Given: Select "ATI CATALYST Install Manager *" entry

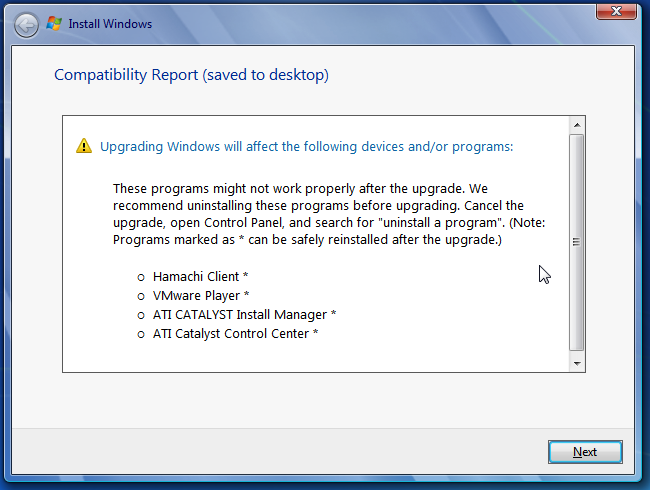Looking at the screenshot, I should point(245,315).
